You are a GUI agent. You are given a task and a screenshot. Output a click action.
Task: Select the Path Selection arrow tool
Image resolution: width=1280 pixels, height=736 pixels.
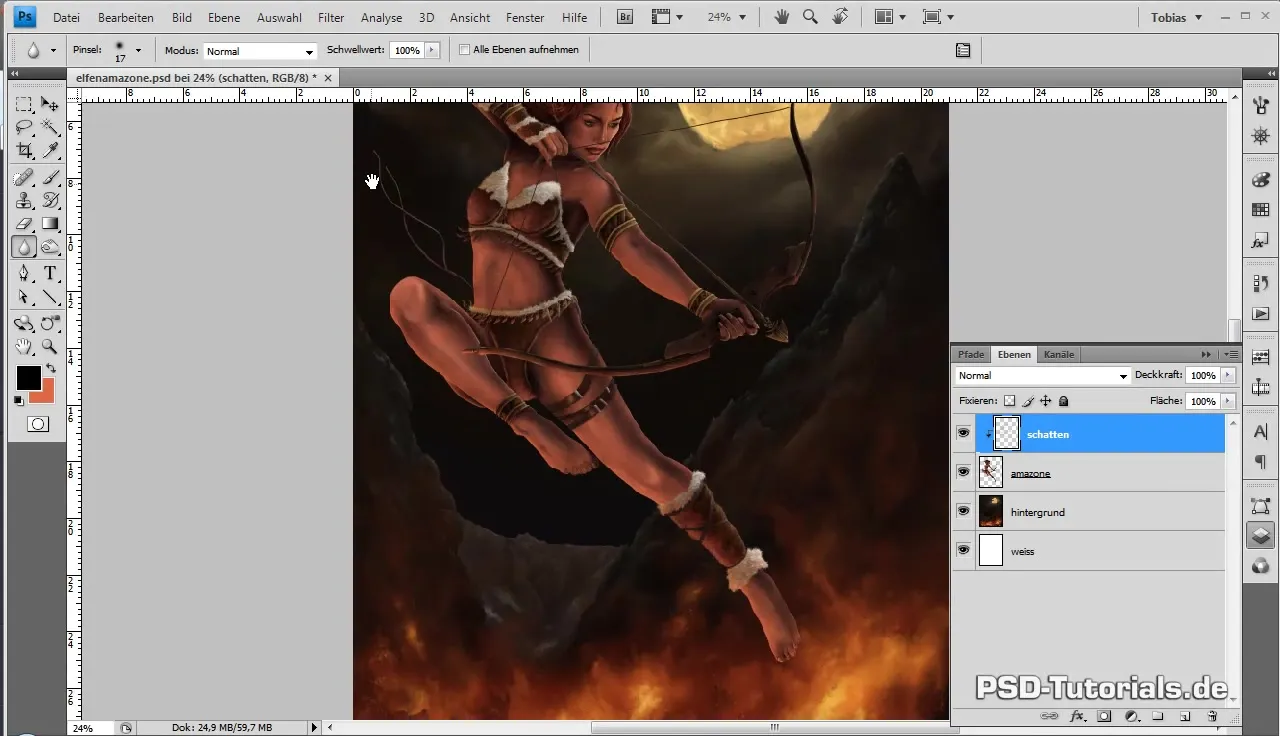pos(24,296)
